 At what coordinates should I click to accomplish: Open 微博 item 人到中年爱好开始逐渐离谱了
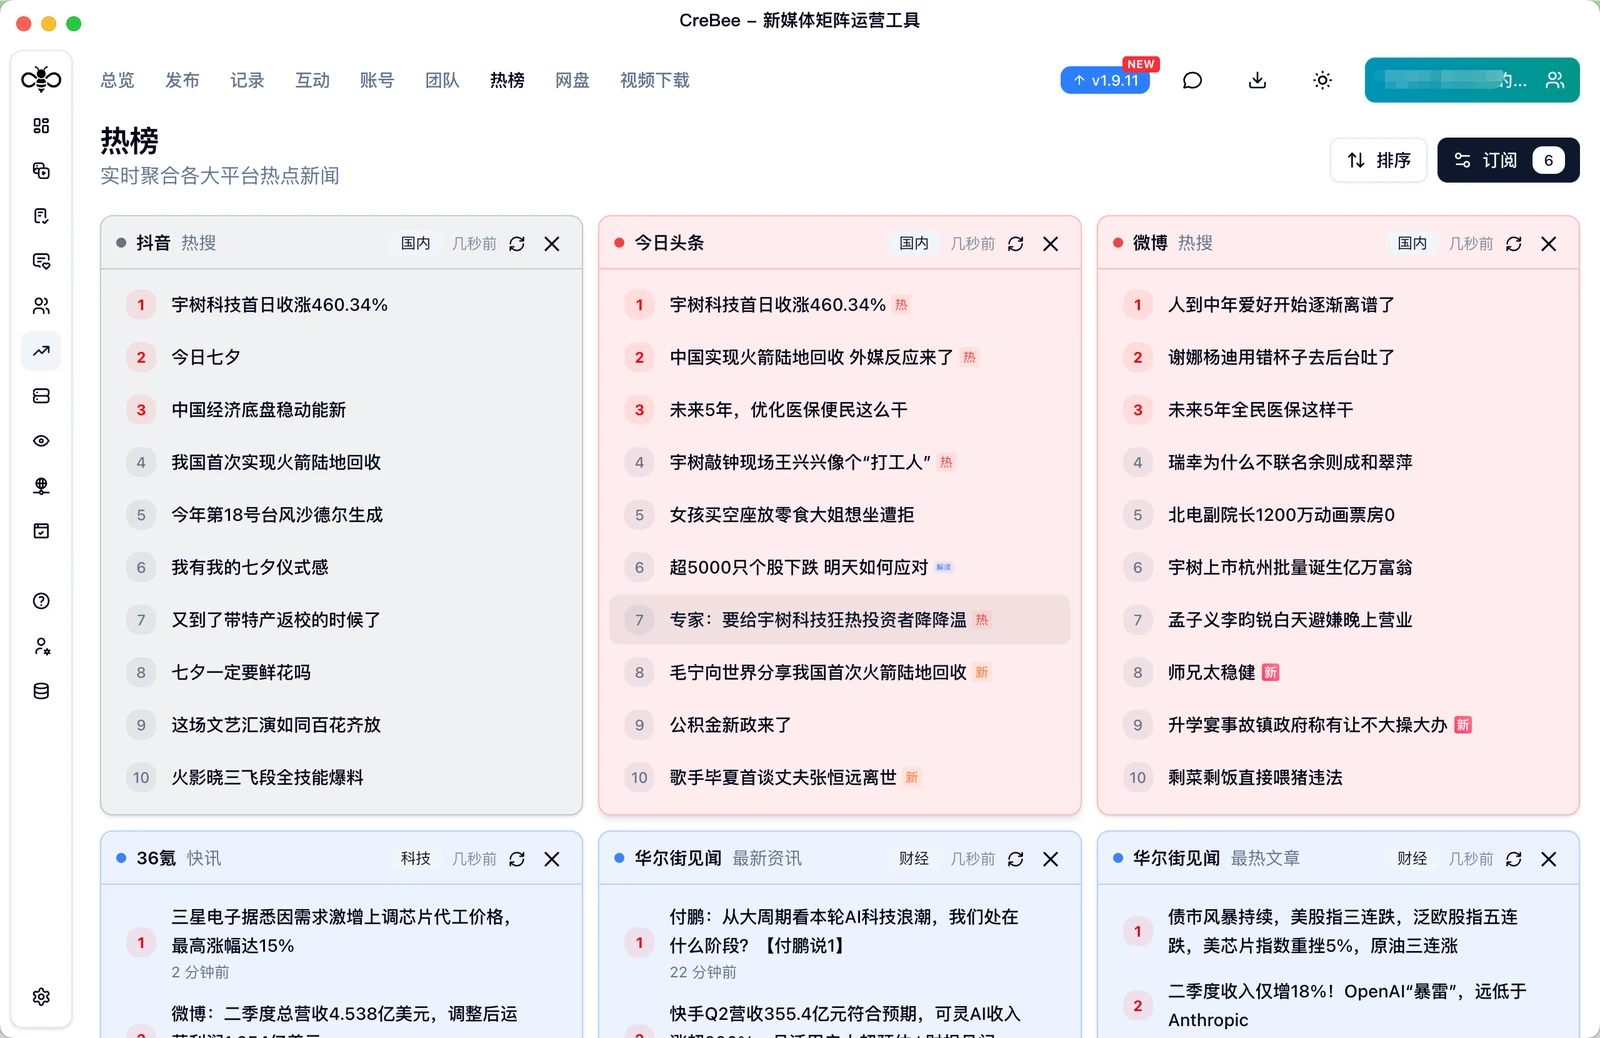(x=1338, y=305)
